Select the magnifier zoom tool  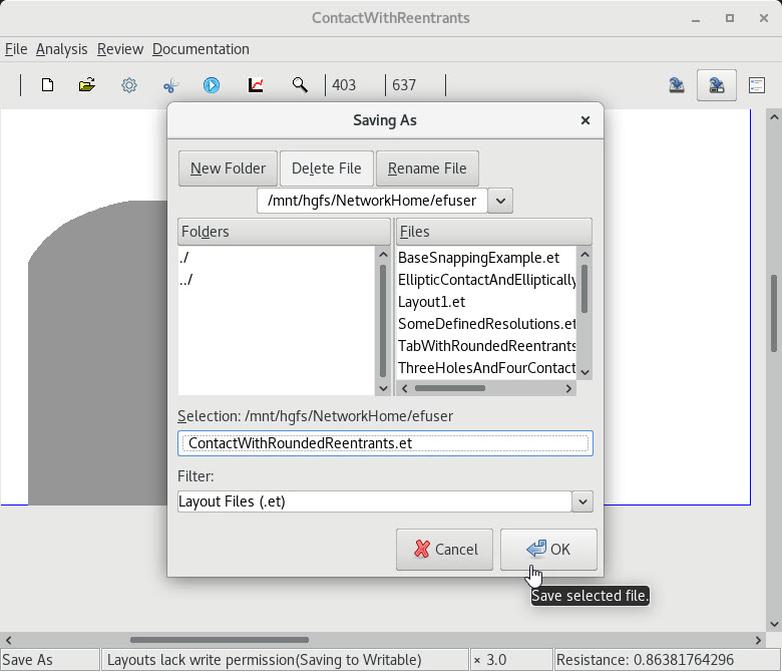299,85
